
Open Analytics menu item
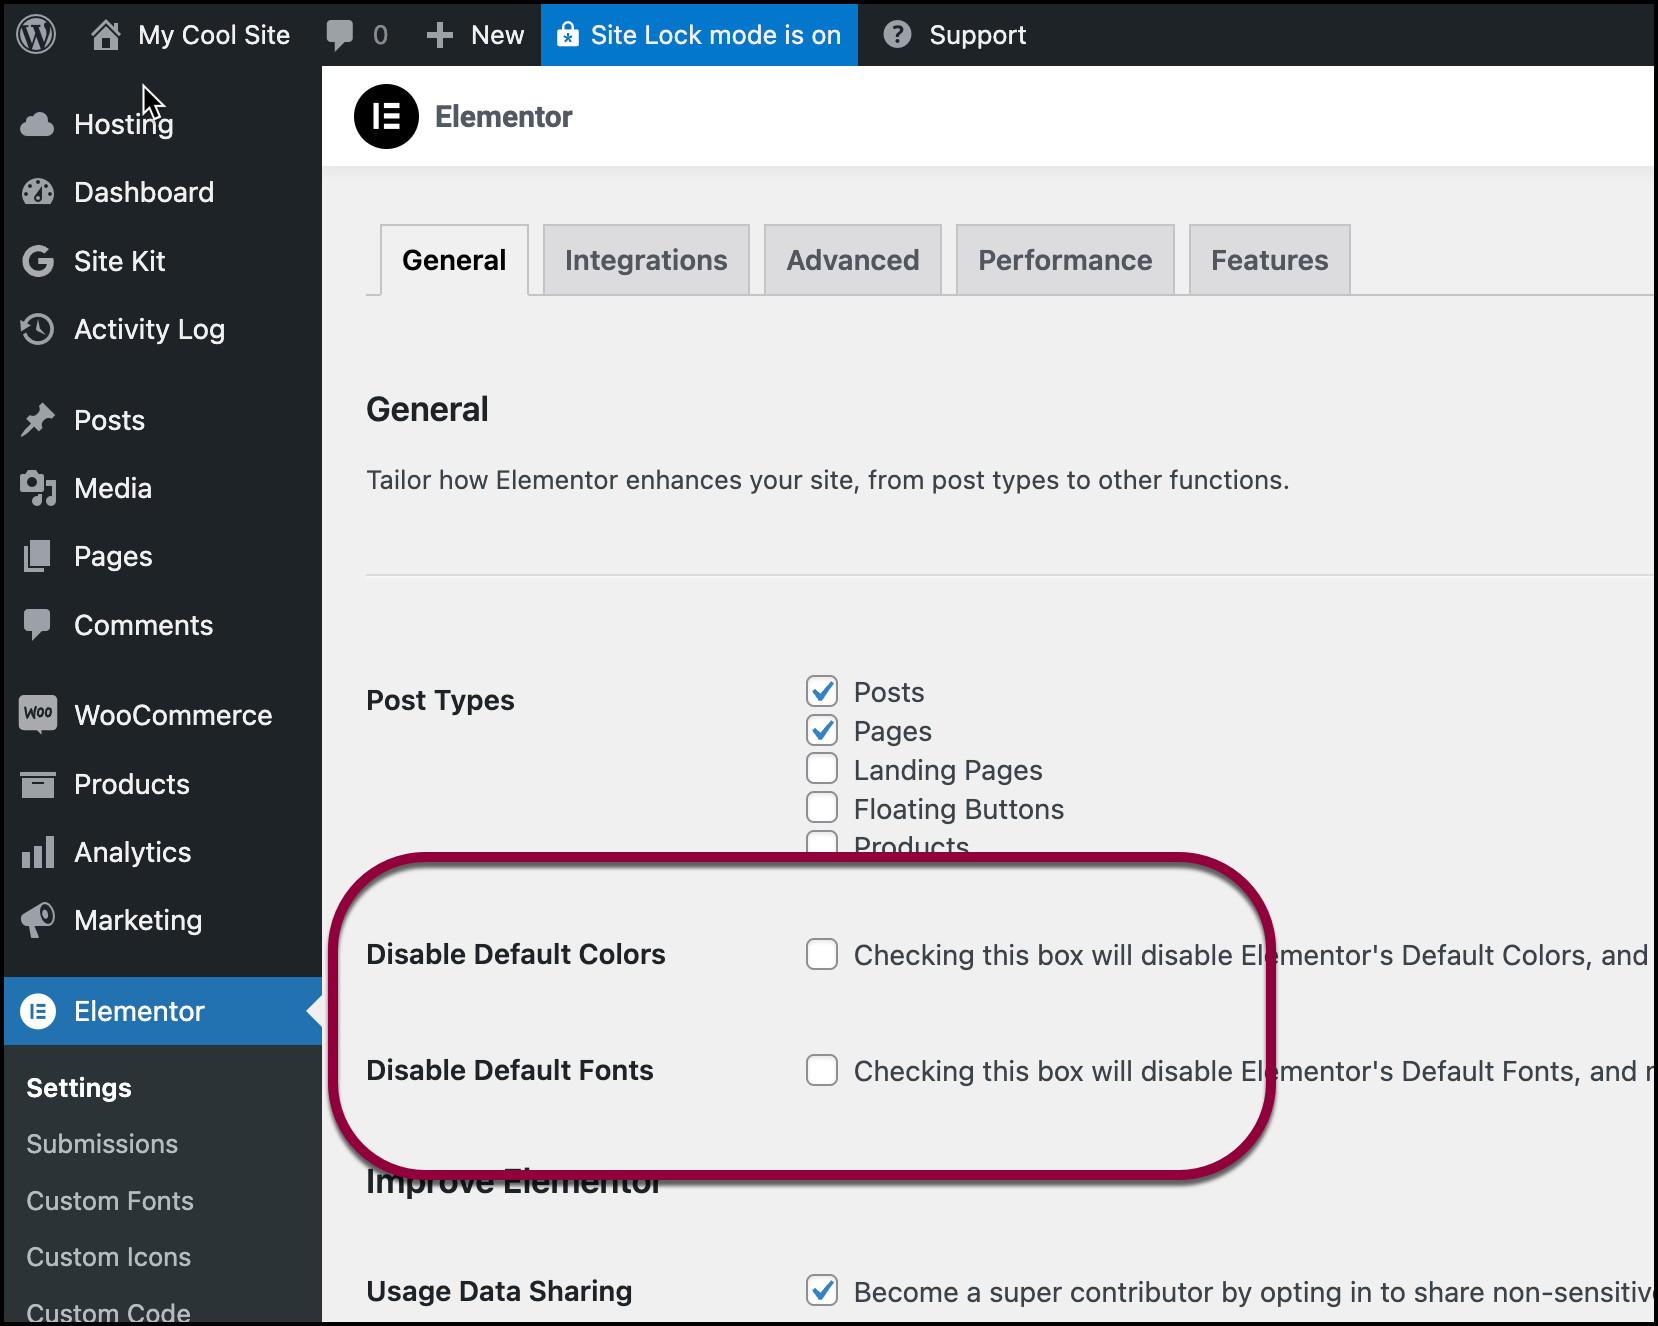[x=132, y=852]
